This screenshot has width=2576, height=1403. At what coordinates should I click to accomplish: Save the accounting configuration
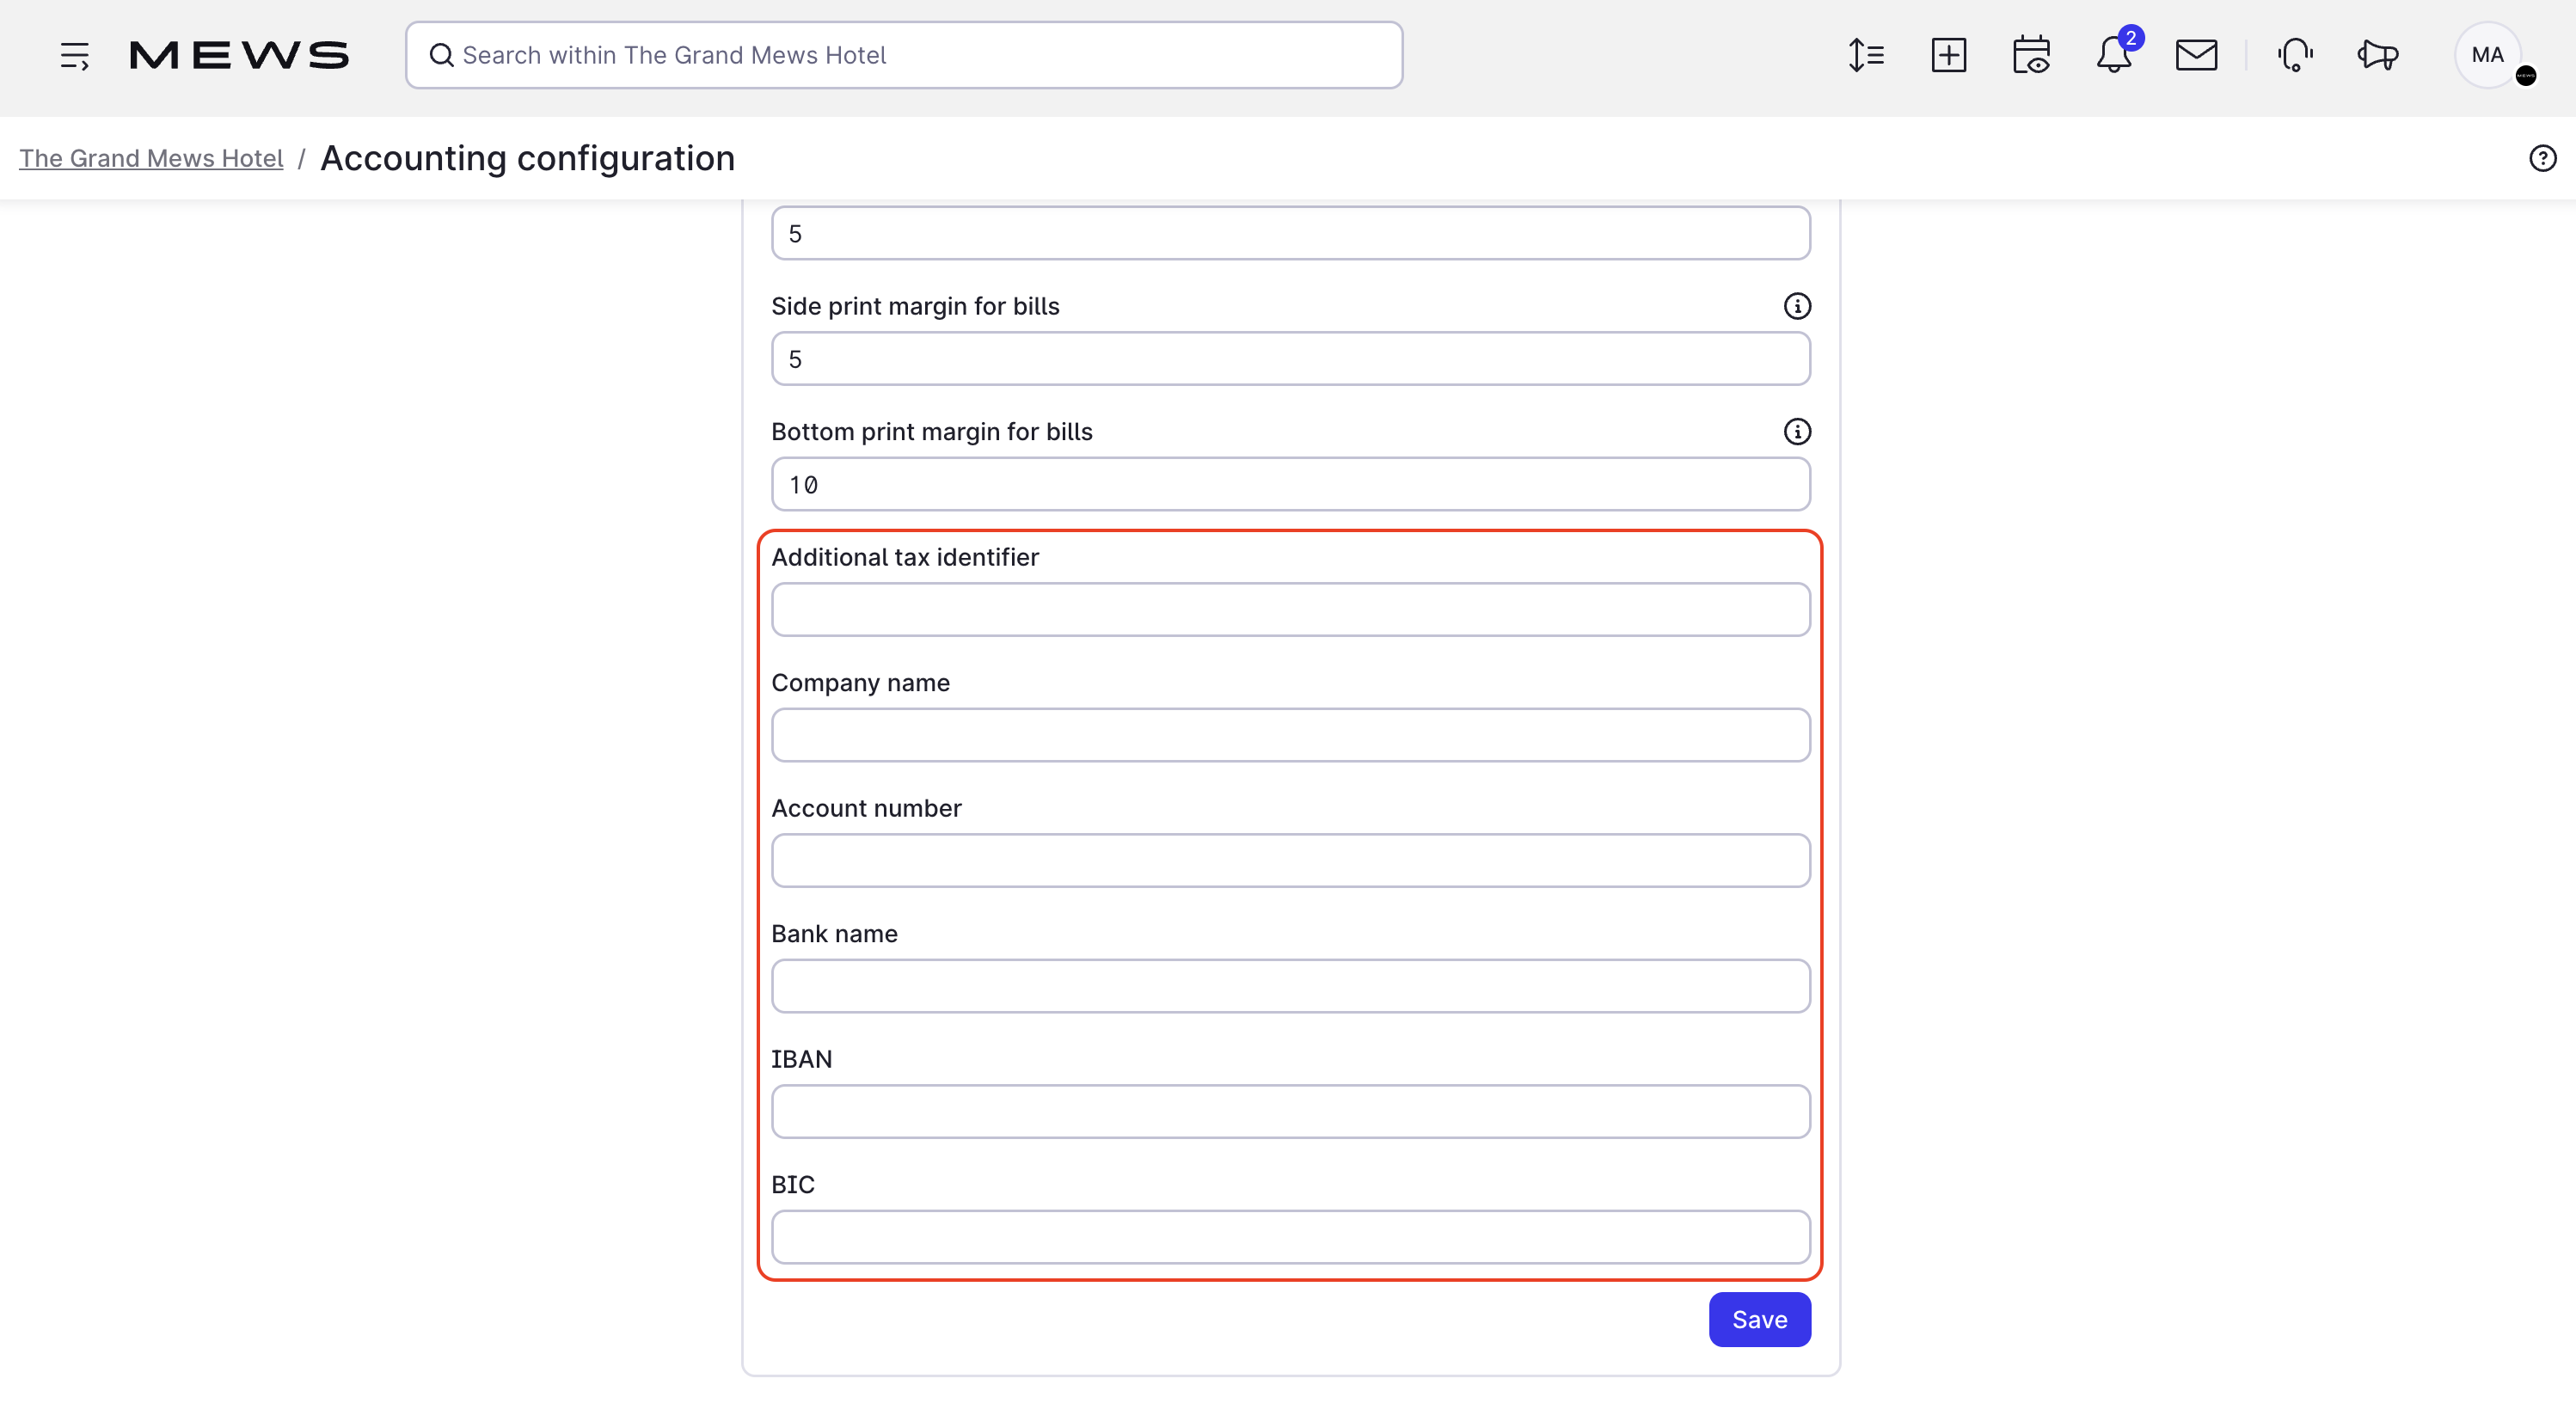pyautogui.click(x=1759, y=1319)
